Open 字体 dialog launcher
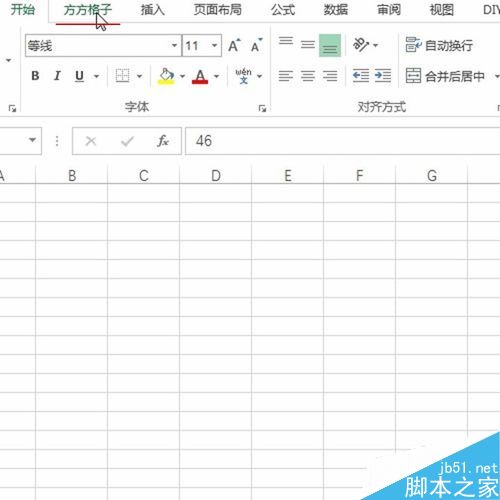500x500 pixels. click(x=262, y=108)
